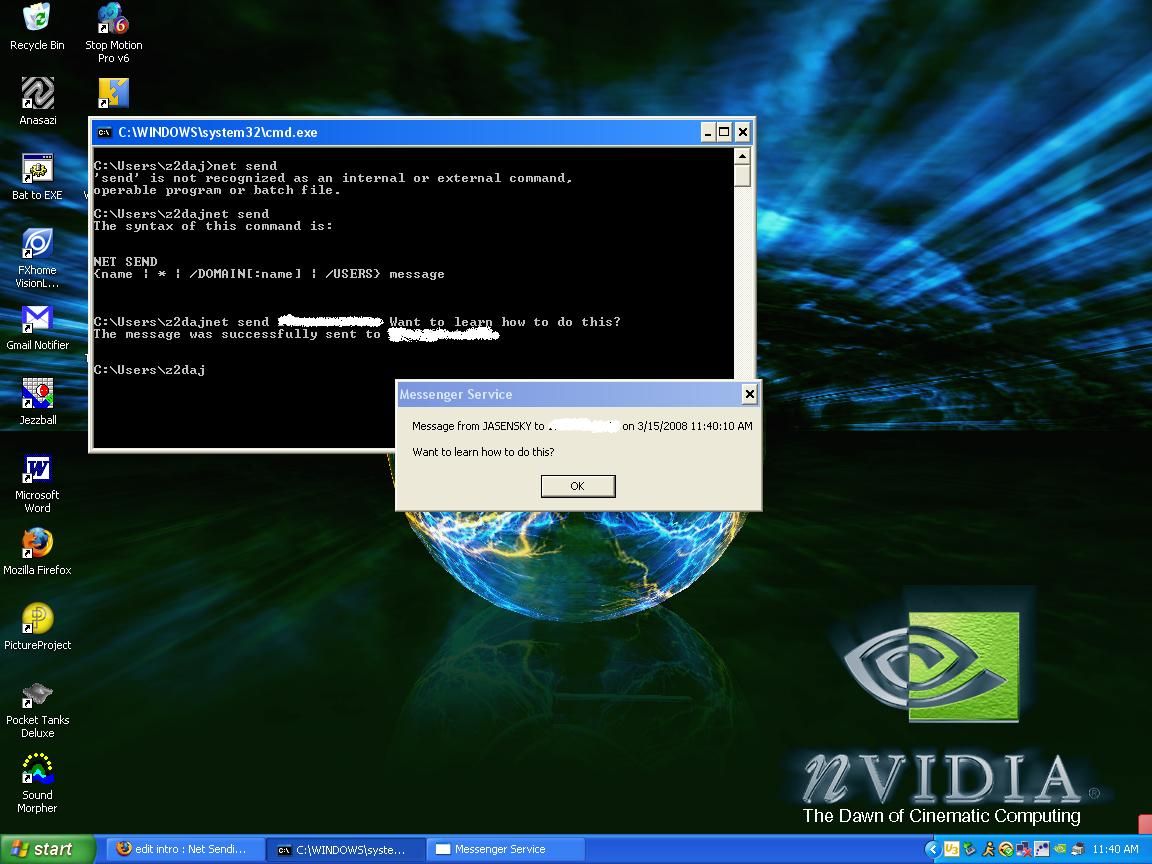Expand hidden system tray icons
The height and width of the screenshot is (864, 1152).
tap(933, 849)
